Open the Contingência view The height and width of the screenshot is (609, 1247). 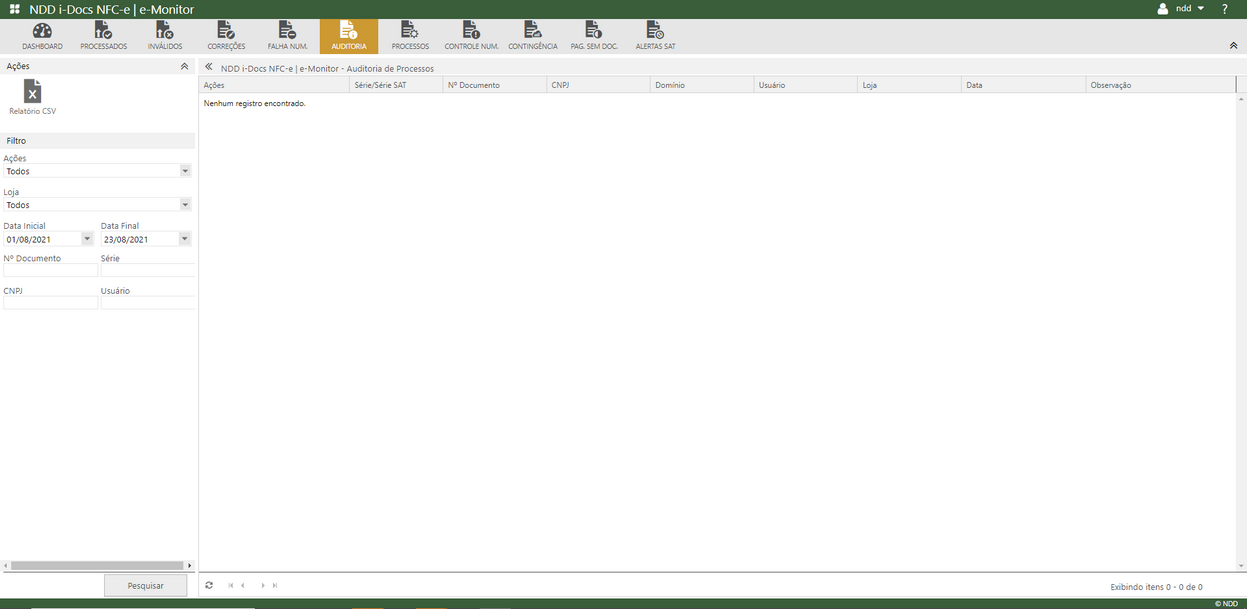click(x=532, y=35)
